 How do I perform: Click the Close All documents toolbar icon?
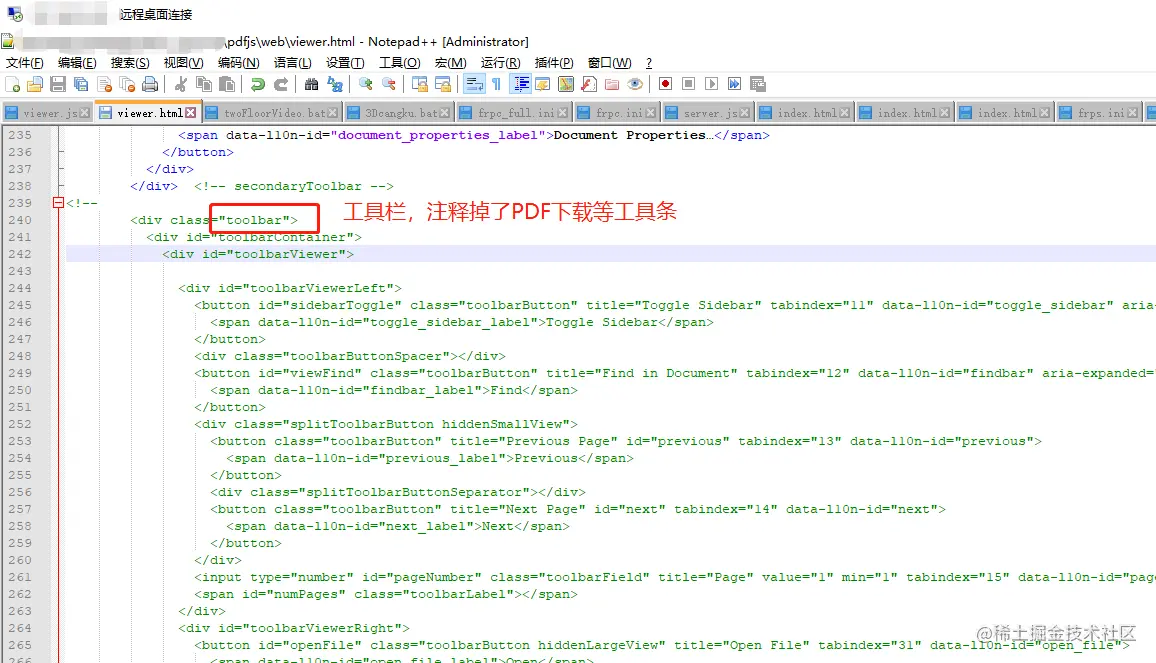tap(127, 84)
